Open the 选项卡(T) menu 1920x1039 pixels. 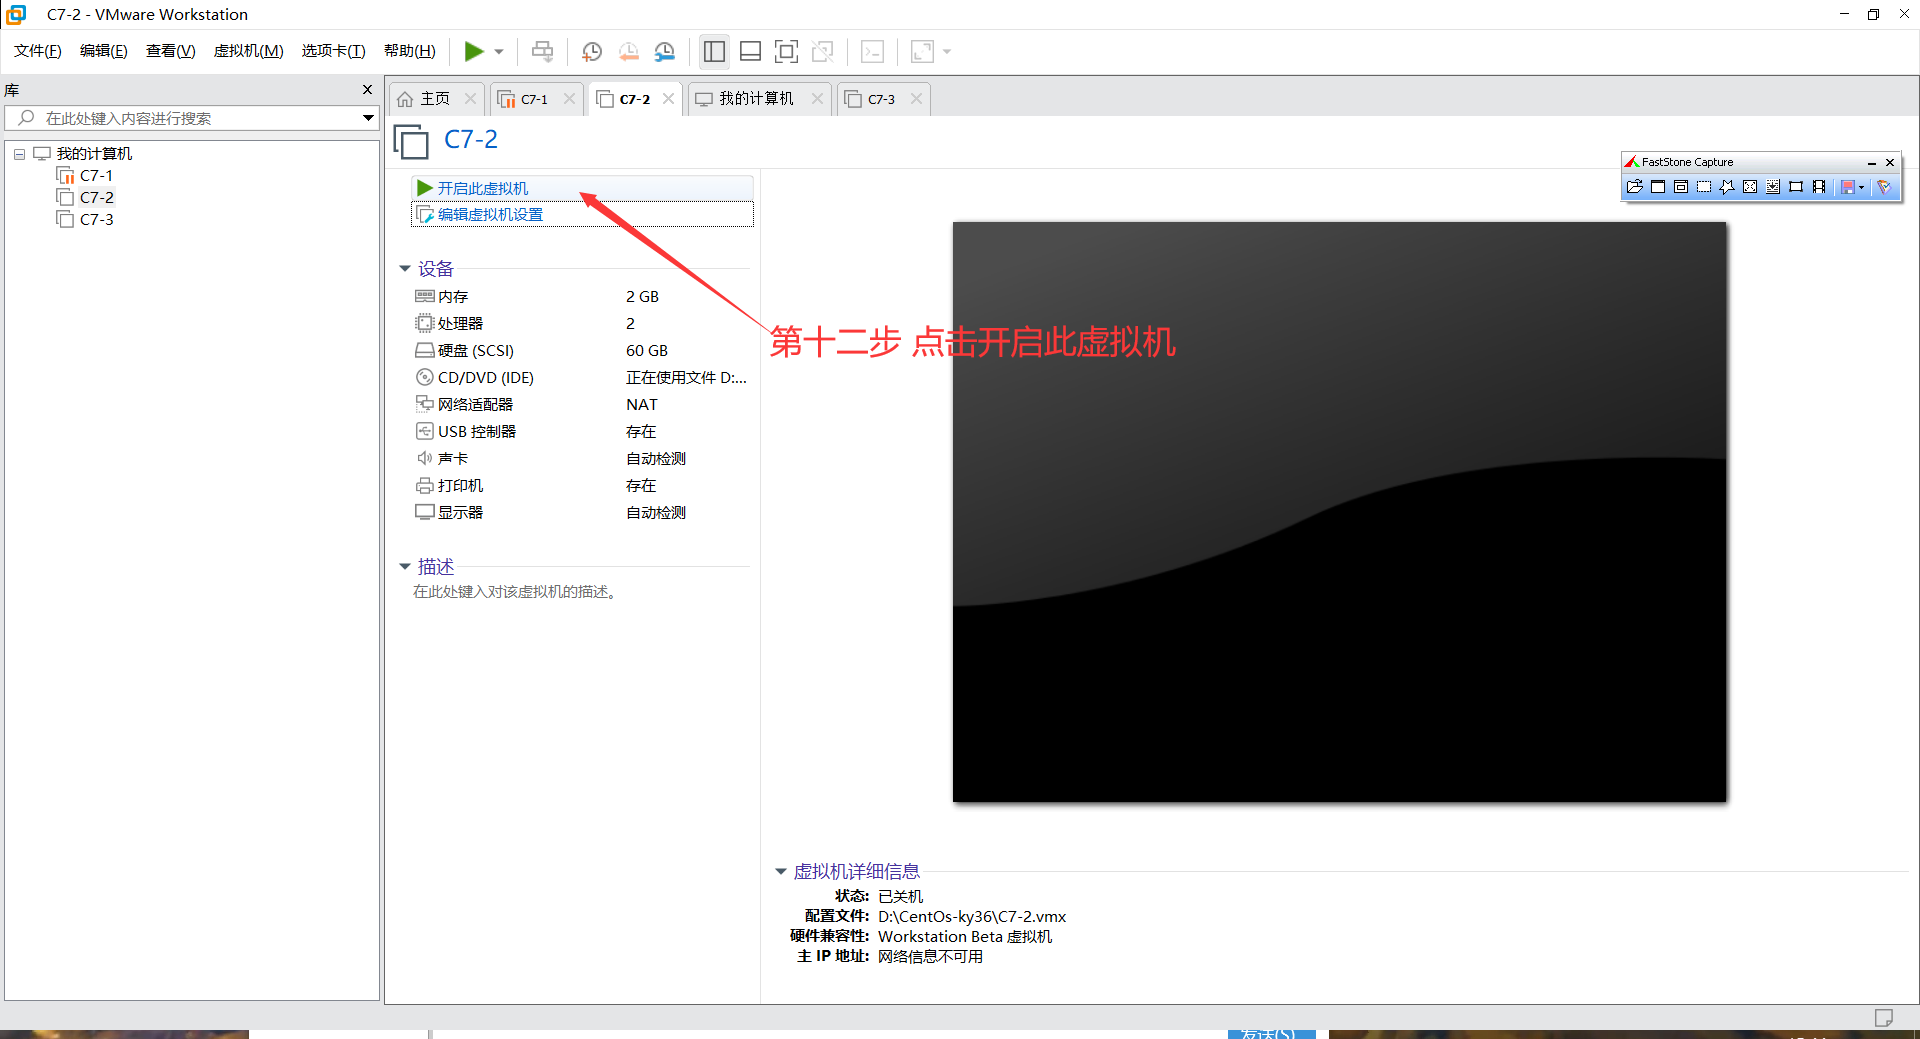tap(334, 51)
